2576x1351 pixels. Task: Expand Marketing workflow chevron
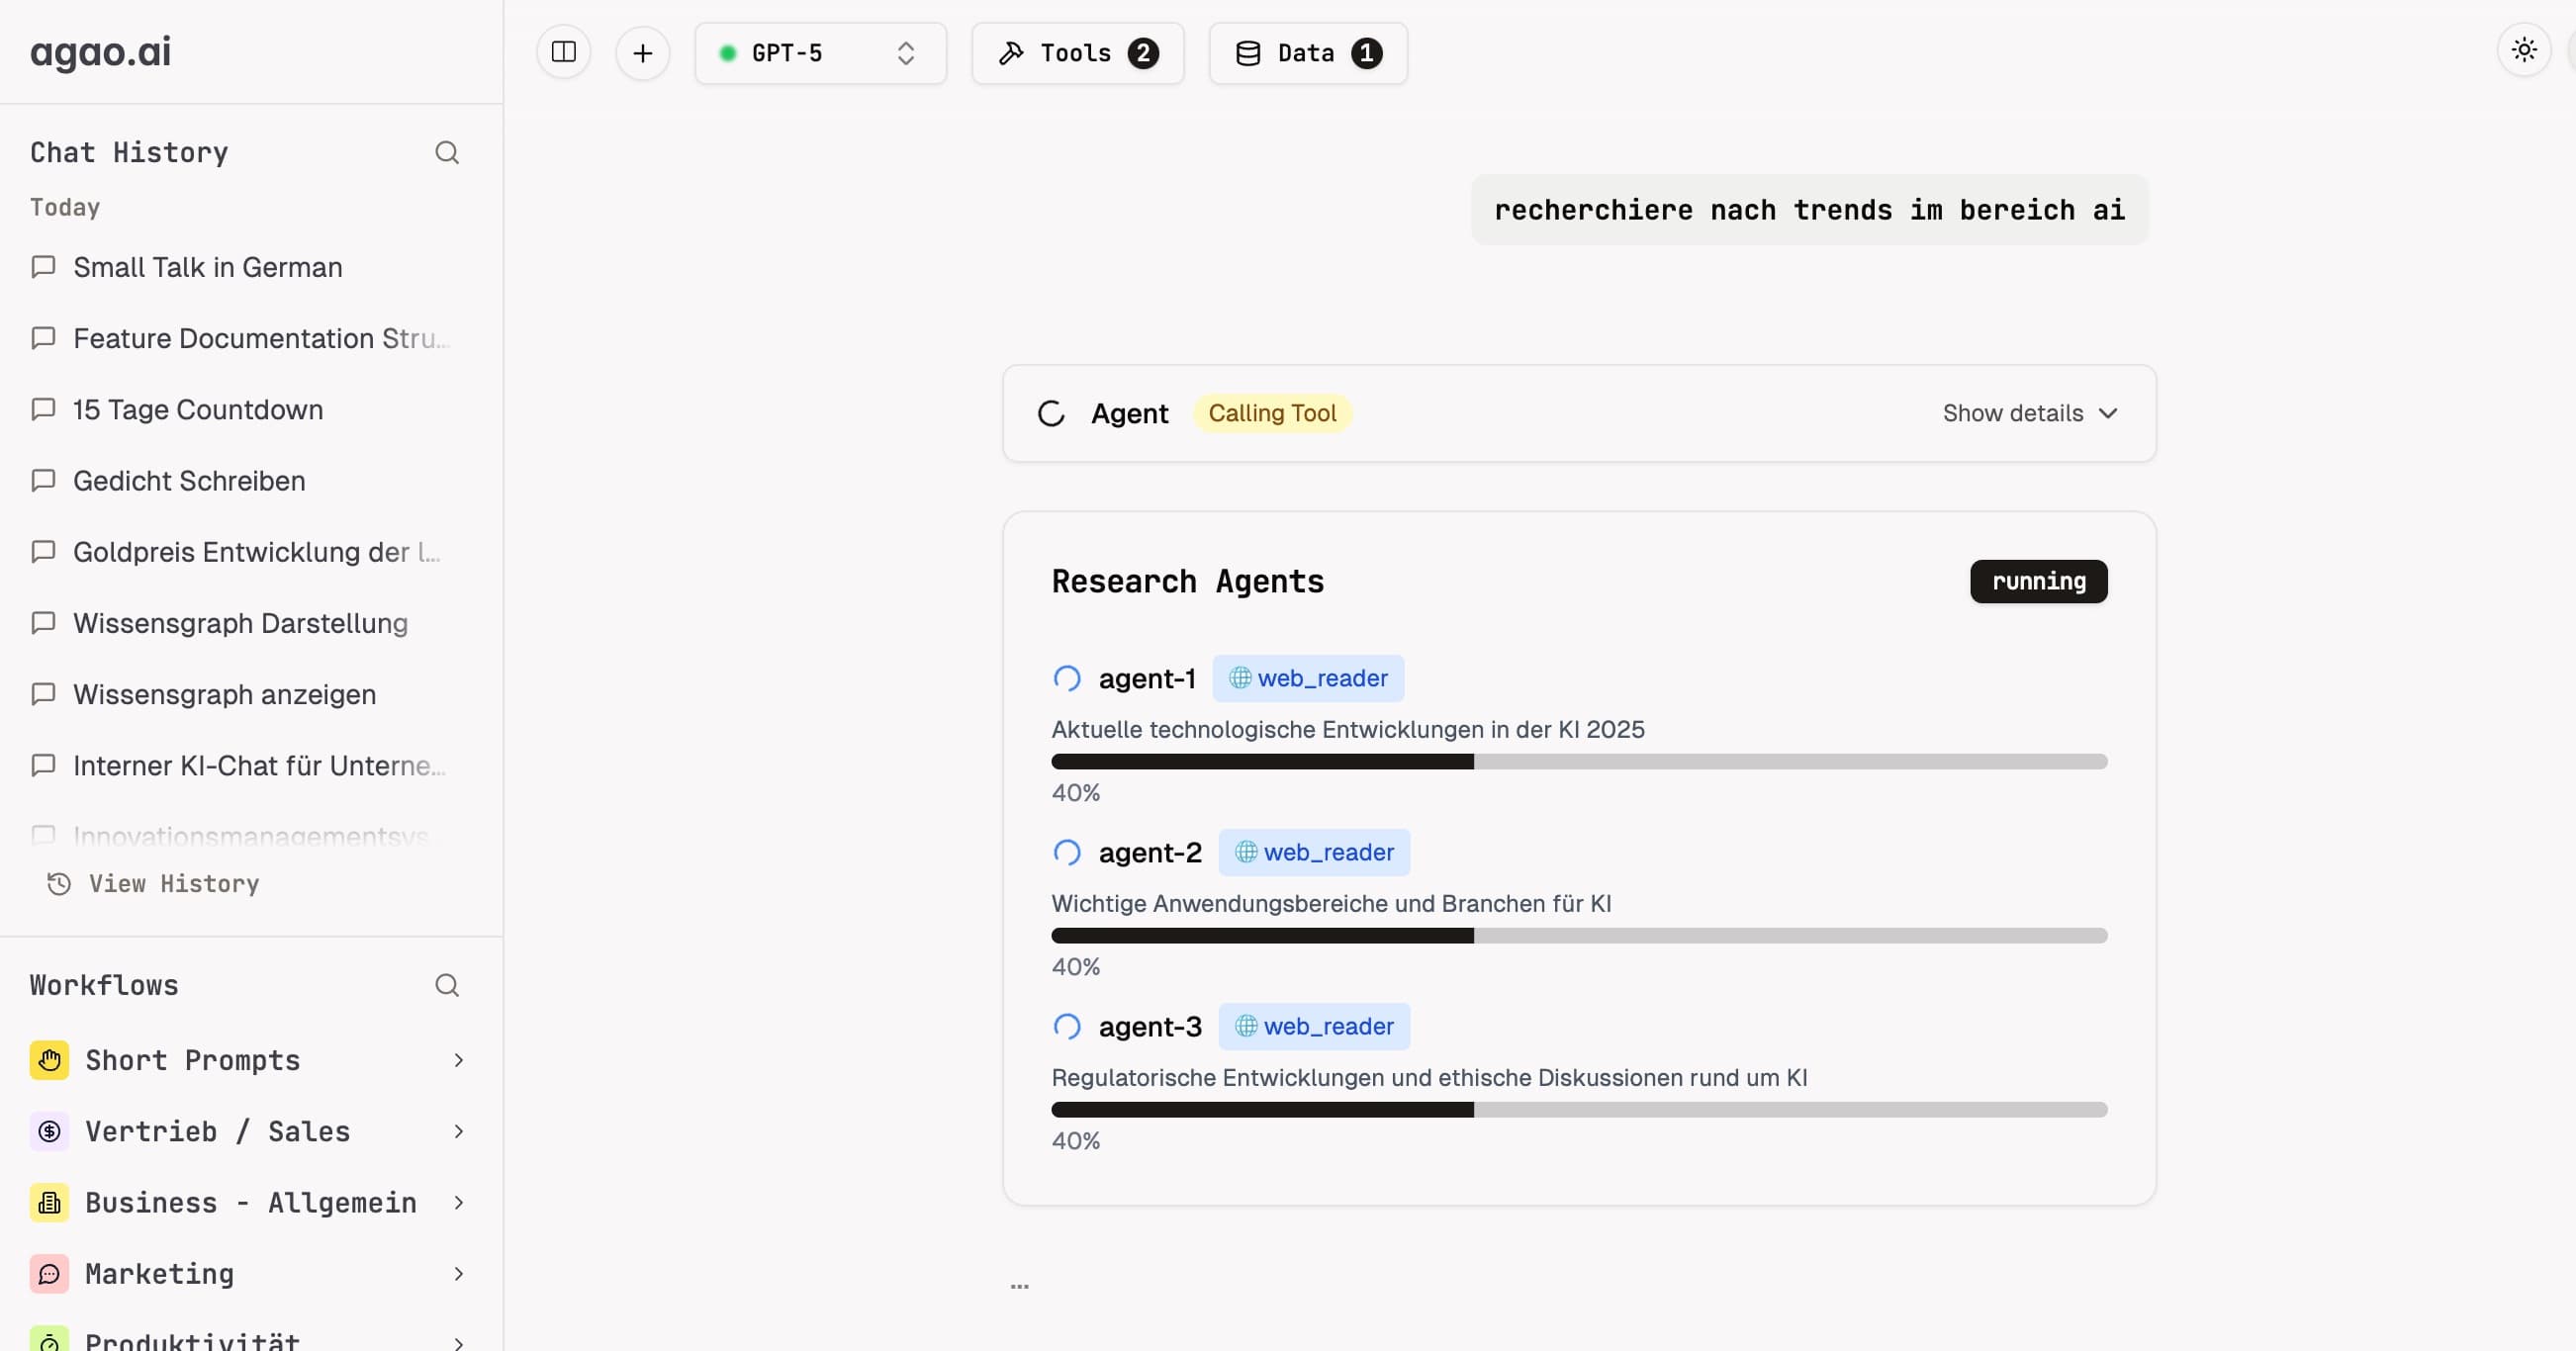click(459, 1273)
